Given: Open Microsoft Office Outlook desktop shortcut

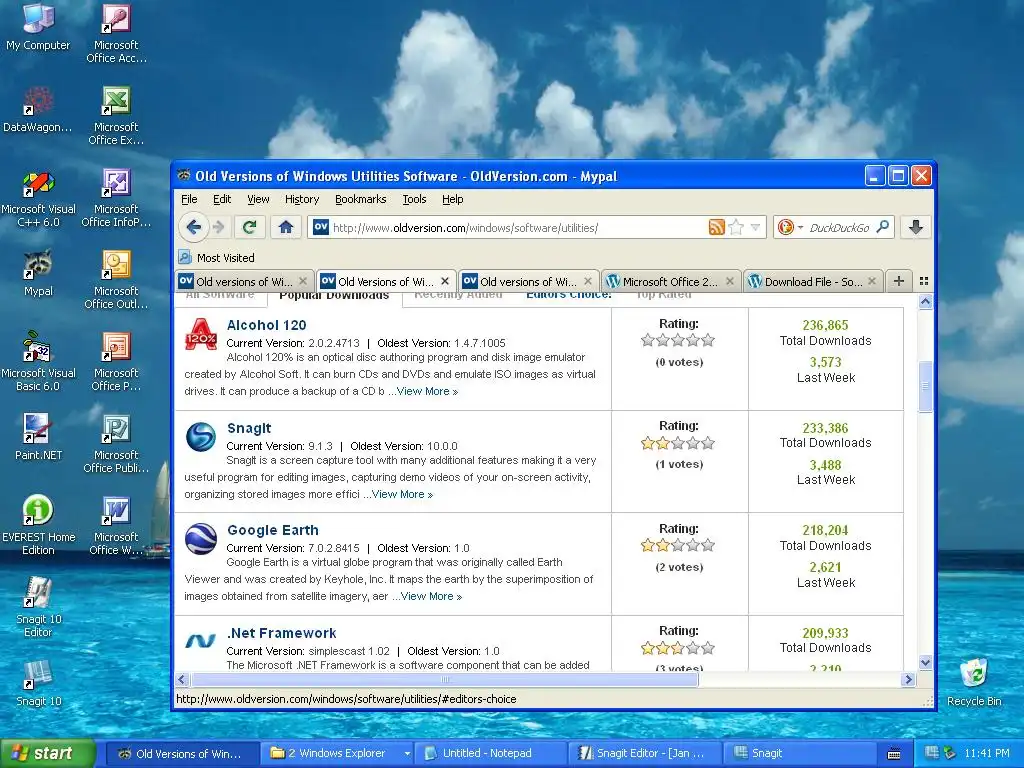Looking at the screenshot, I should pyautogui.click(x=116, y=280).
